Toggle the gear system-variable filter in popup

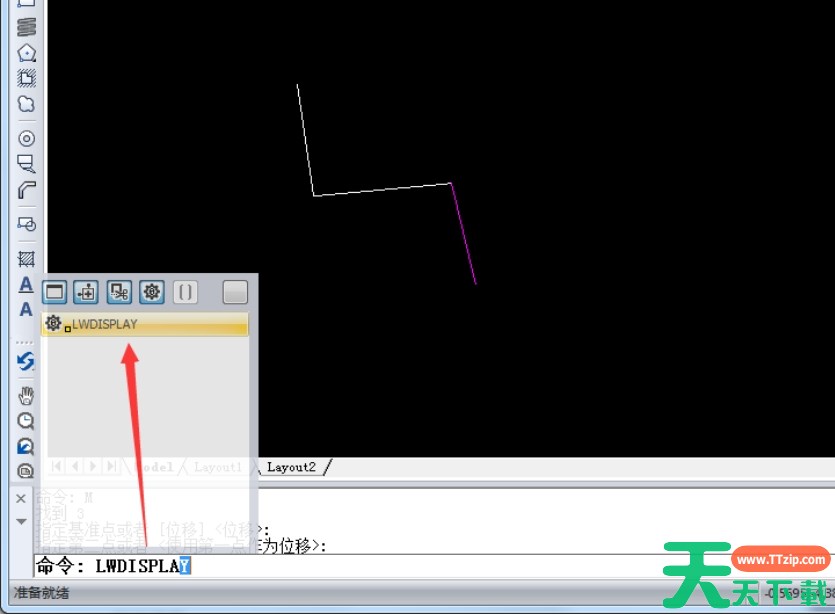pyautogui.click(x=152, y=292)
